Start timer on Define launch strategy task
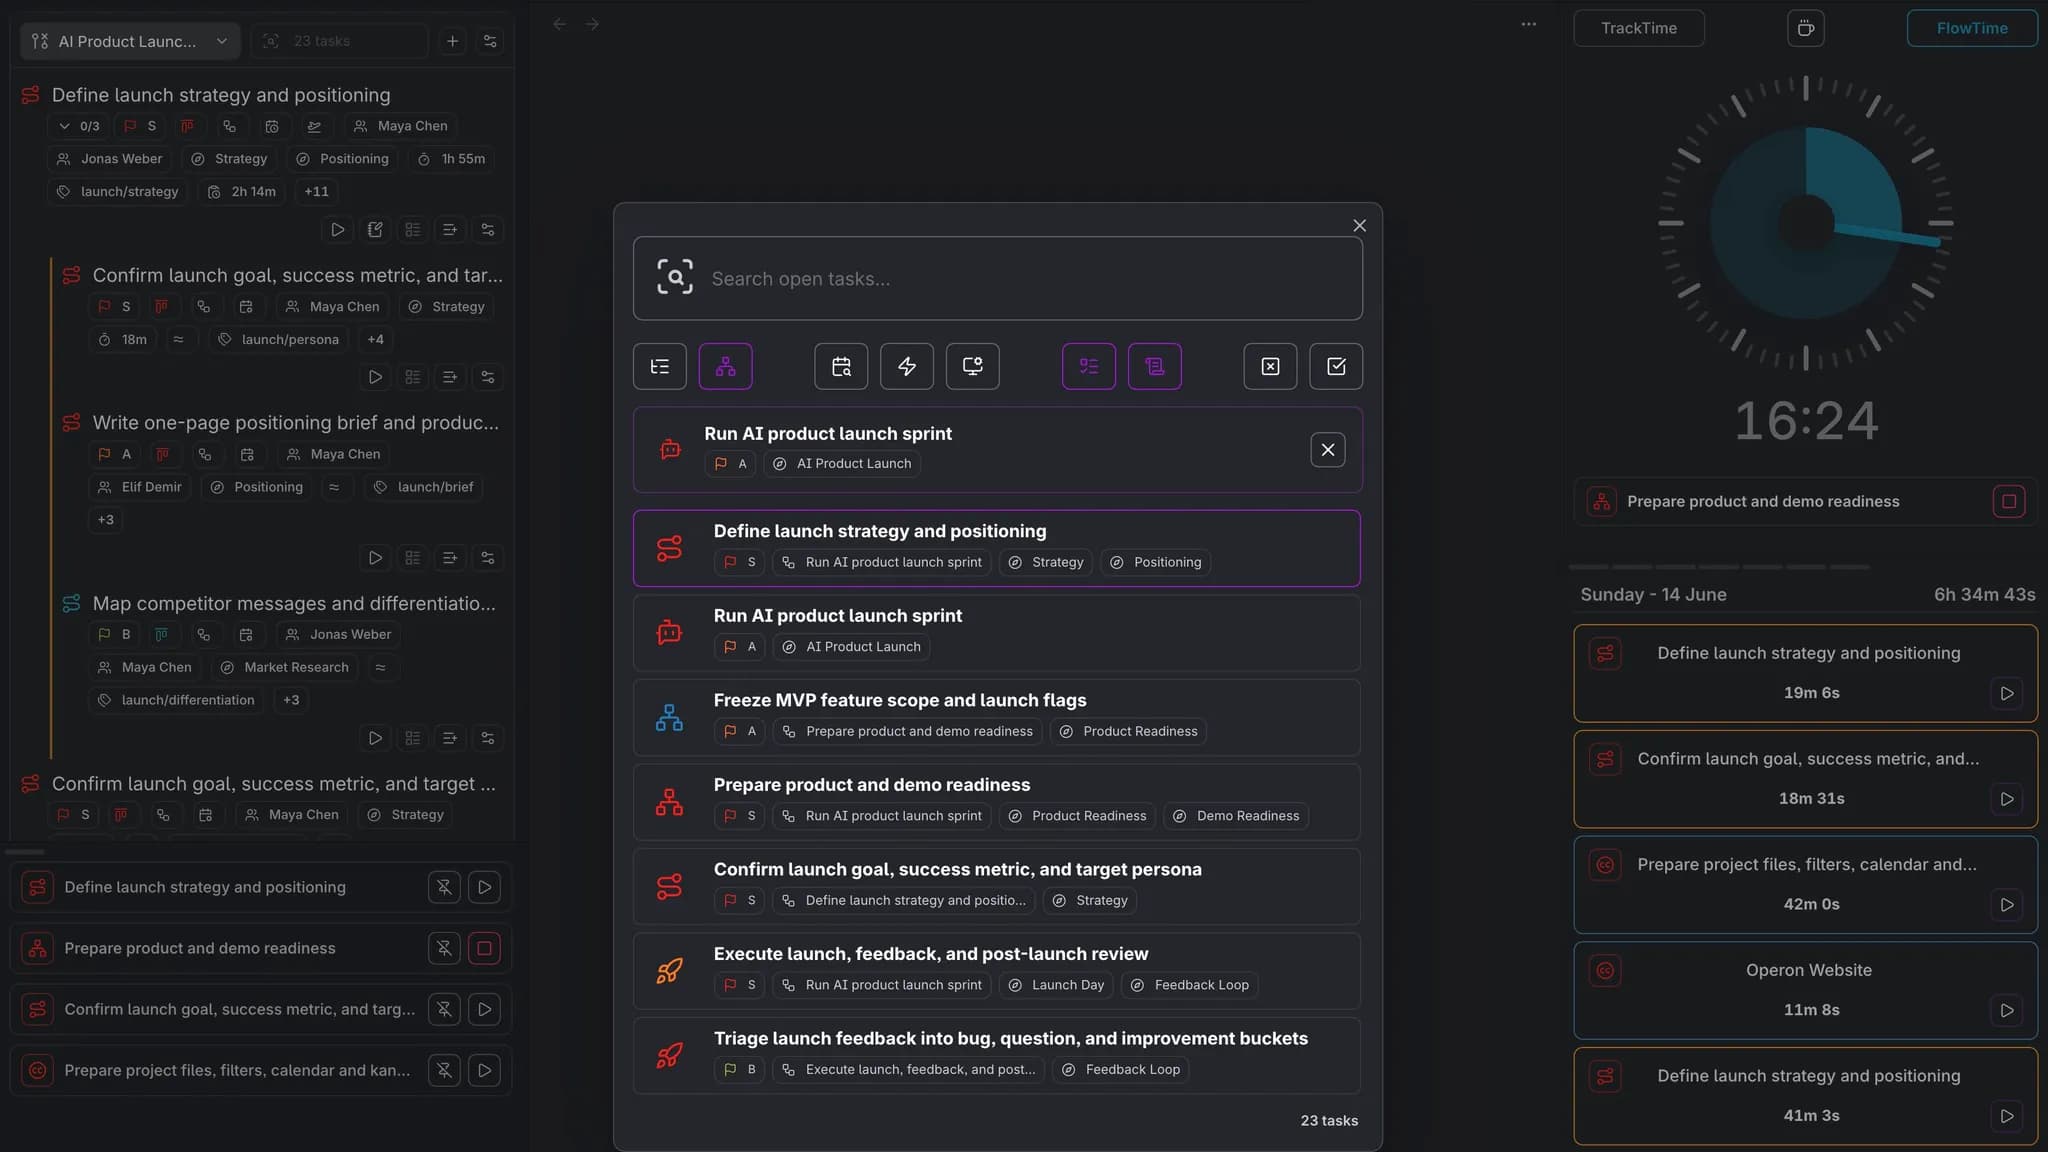 (x=338, y=230)
